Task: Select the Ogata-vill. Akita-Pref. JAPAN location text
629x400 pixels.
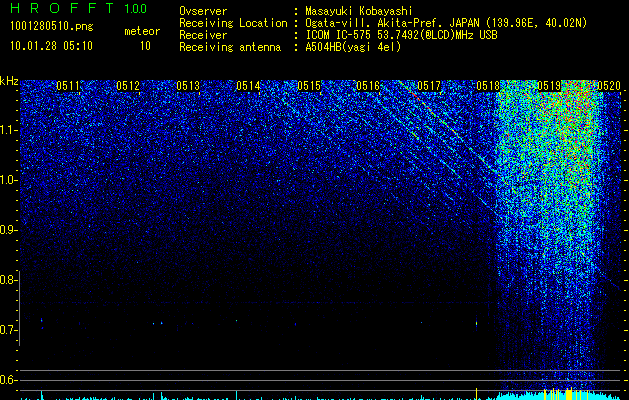Action: pyautogui.click(x=446, y=23)
